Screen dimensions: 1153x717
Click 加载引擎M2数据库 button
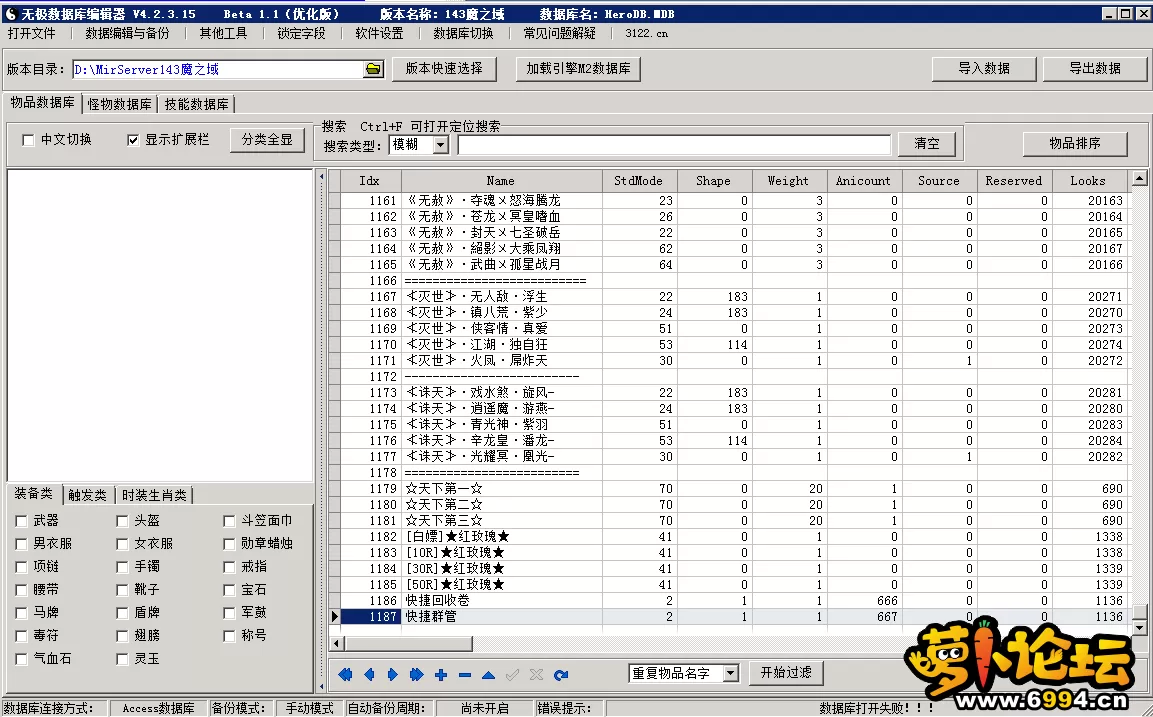pos(579,68)
